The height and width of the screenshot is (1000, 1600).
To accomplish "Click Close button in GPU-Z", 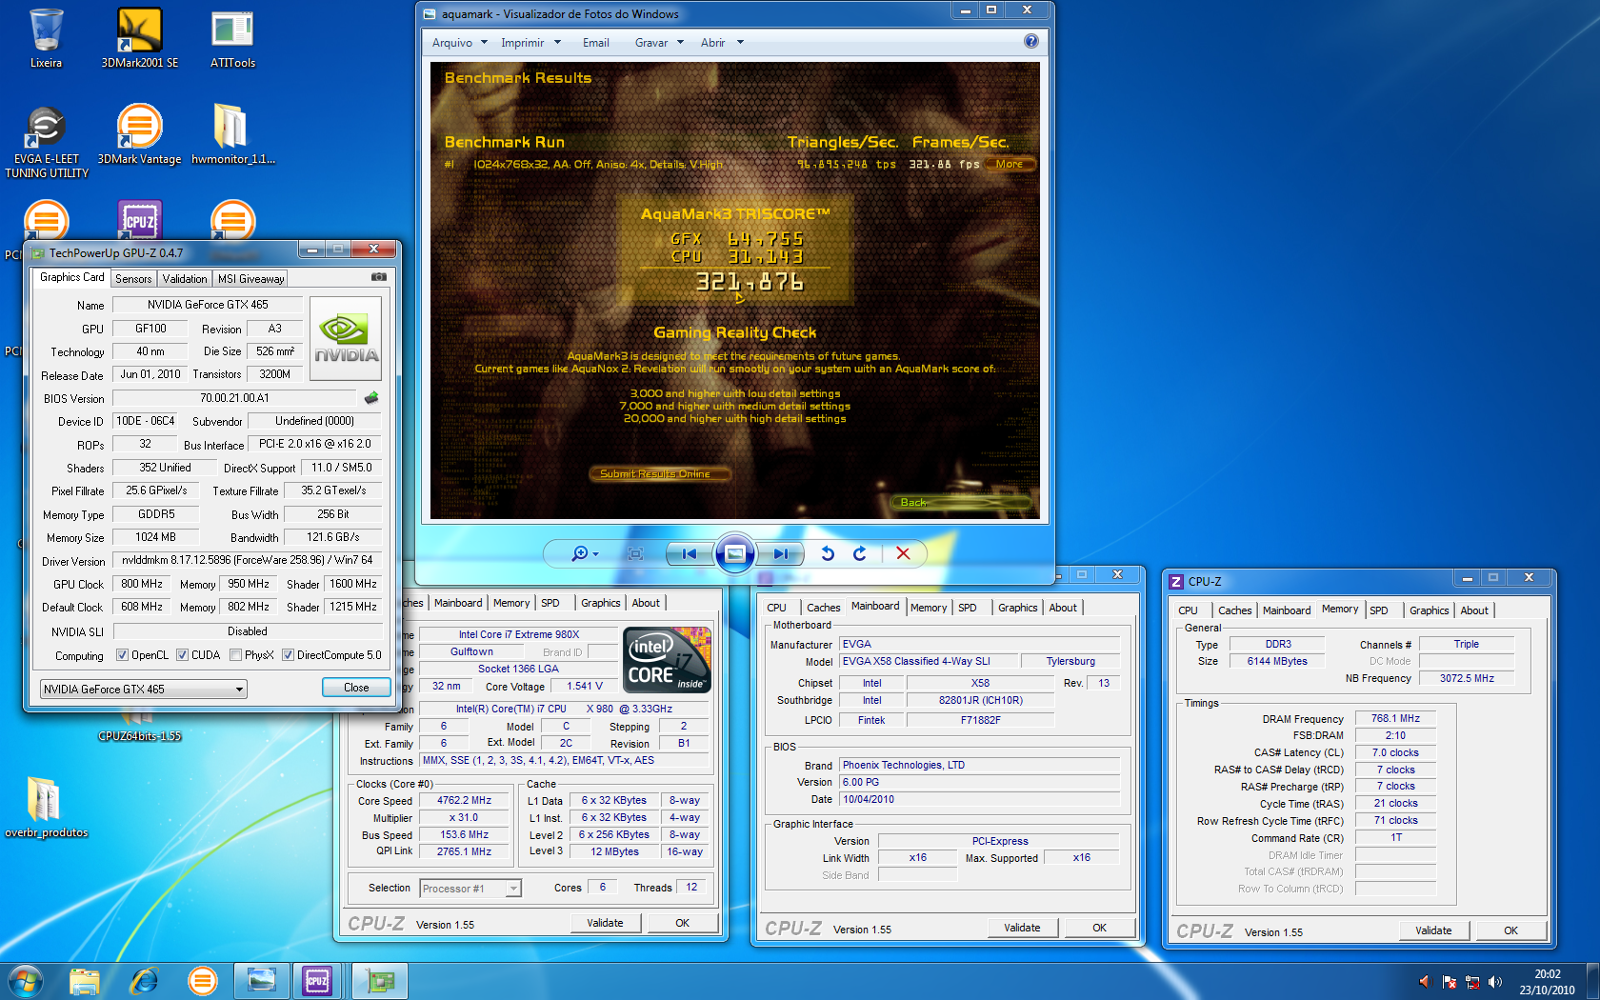I will point(356,687).
